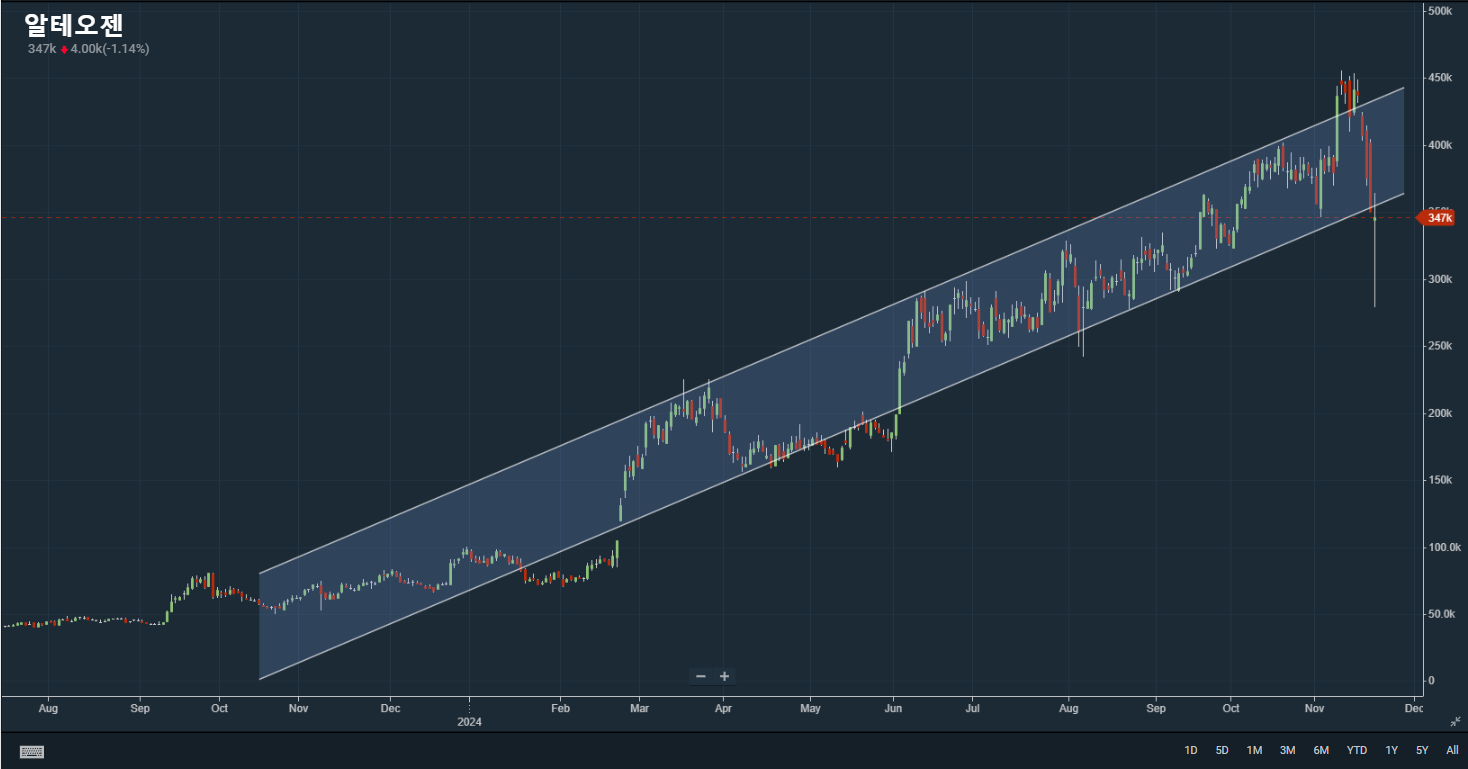This screenshot has height=769, width=1468.
Task: Select the 1D time range
Action: point(1191,750)
